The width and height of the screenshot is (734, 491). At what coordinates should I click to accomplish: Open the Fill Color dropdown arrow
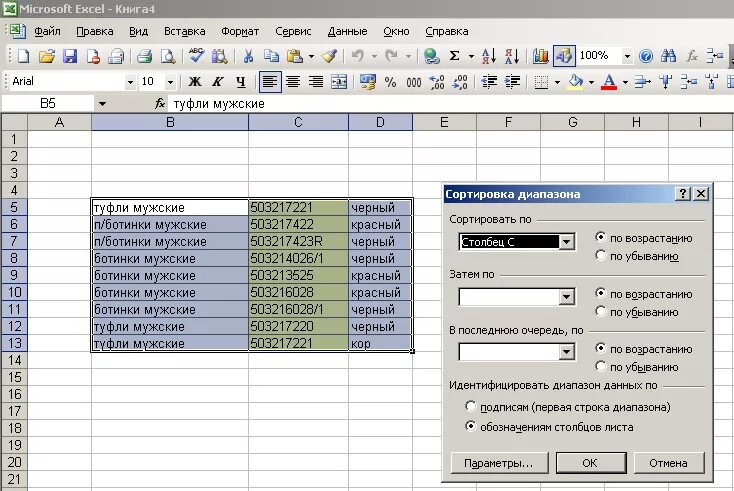pyautogui.click(x=591, y=82)
